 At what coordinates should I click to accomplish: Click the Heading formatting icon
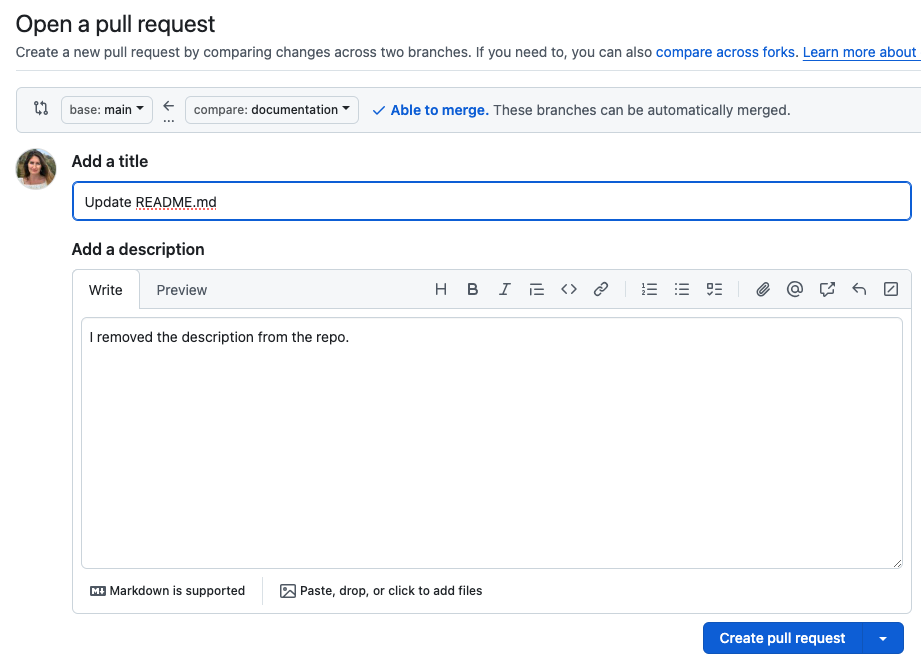(x=441, y=290)
